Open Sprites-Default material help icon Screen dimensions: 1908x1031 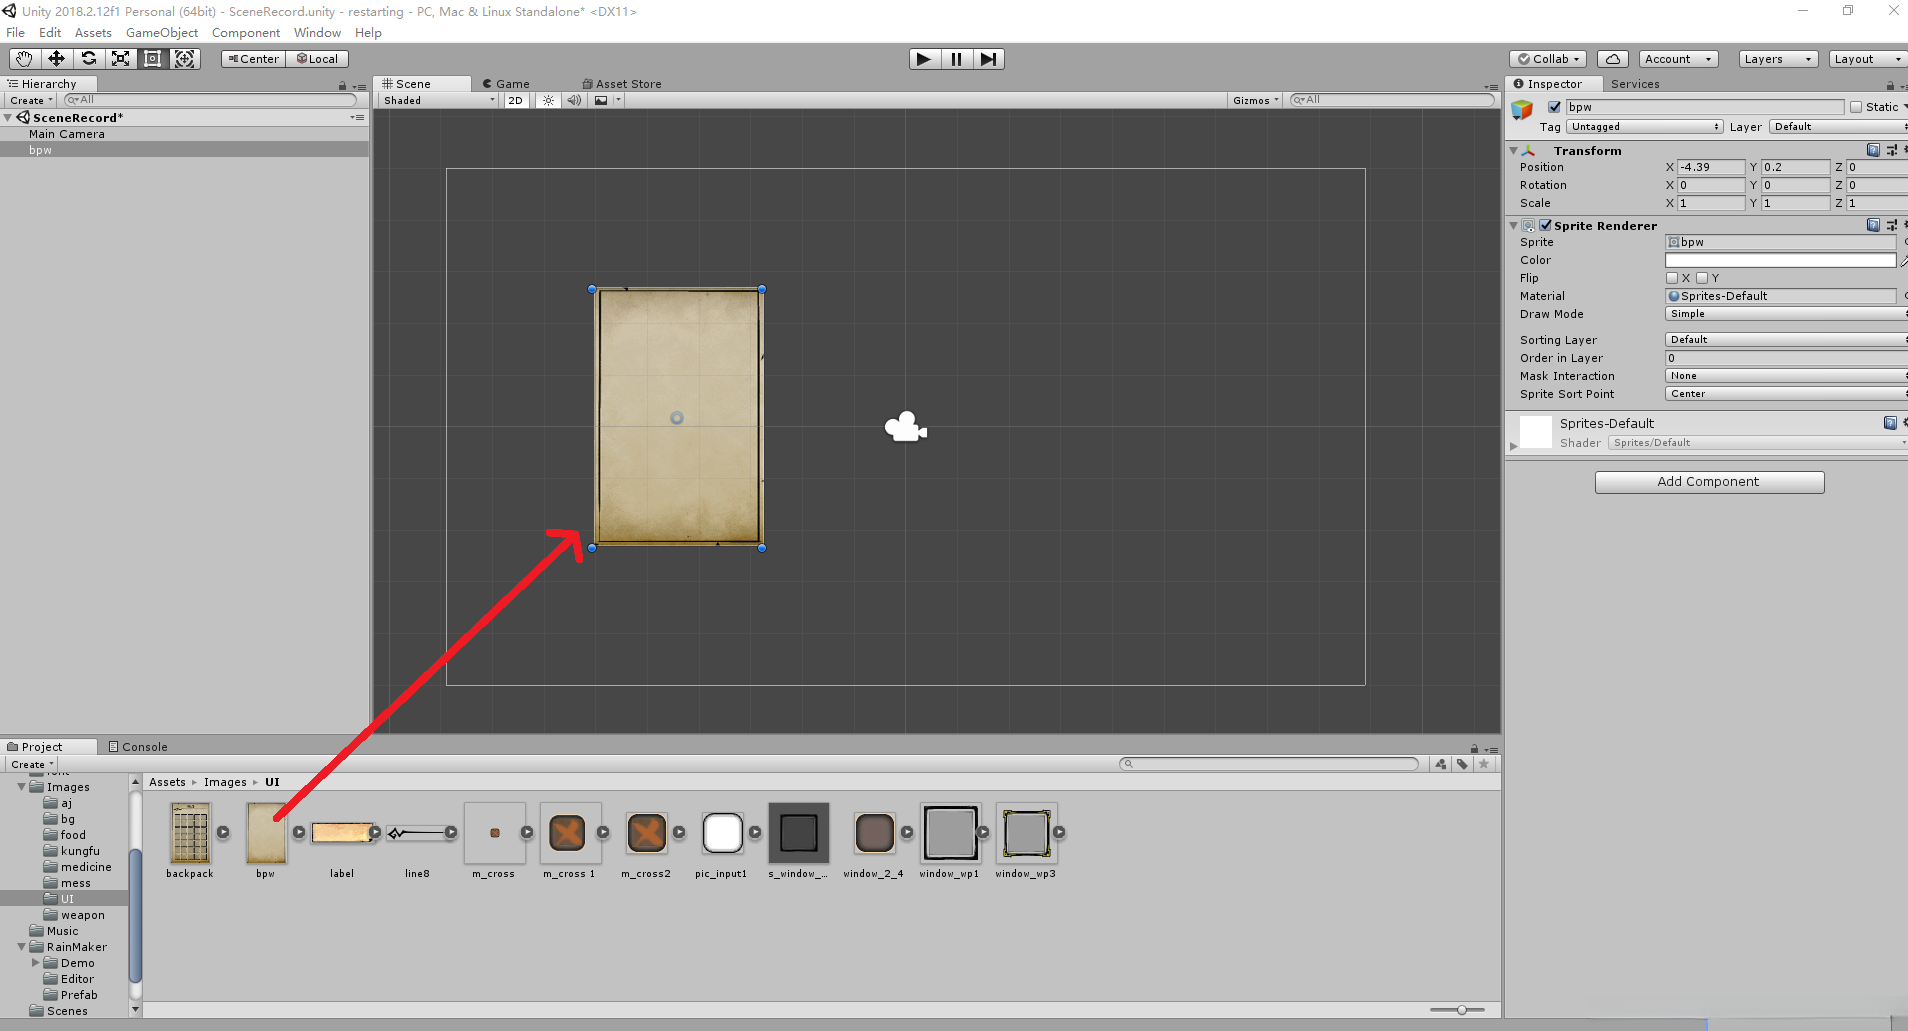click(x=1890, y=423)
